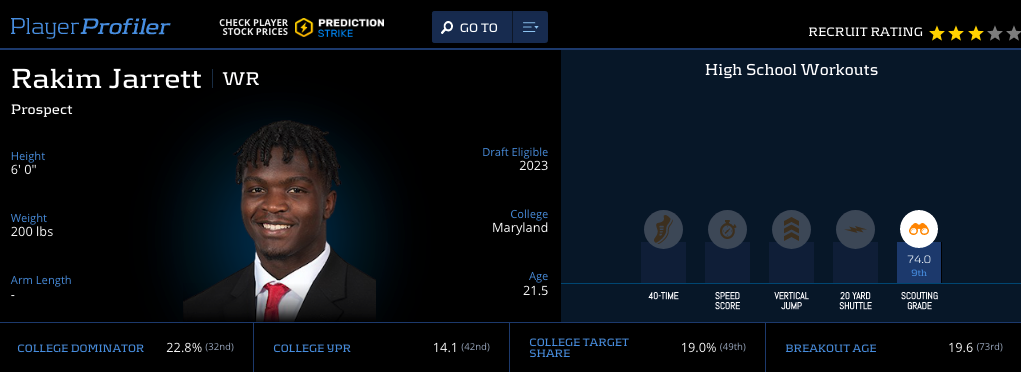Click the Breakout Age metric label
This screenshot has width=1021, height=372.
tap(831, 348)
